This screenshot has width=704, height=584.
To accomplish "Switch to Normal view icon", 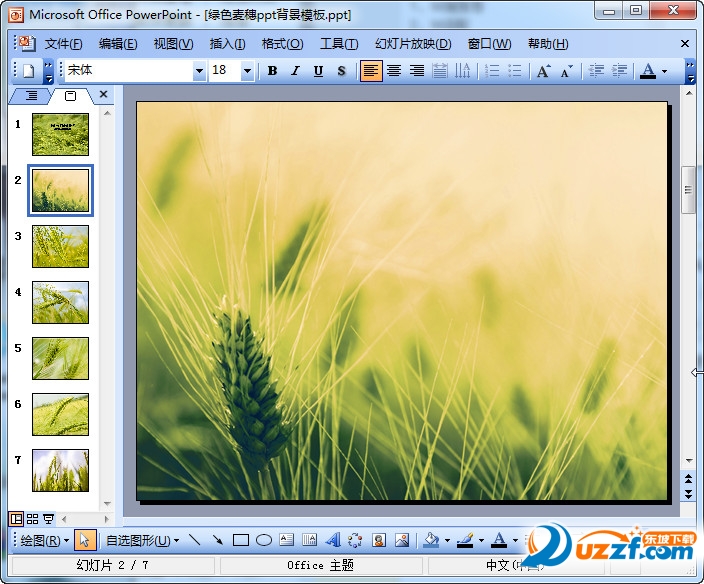I will tap(16, 519).
